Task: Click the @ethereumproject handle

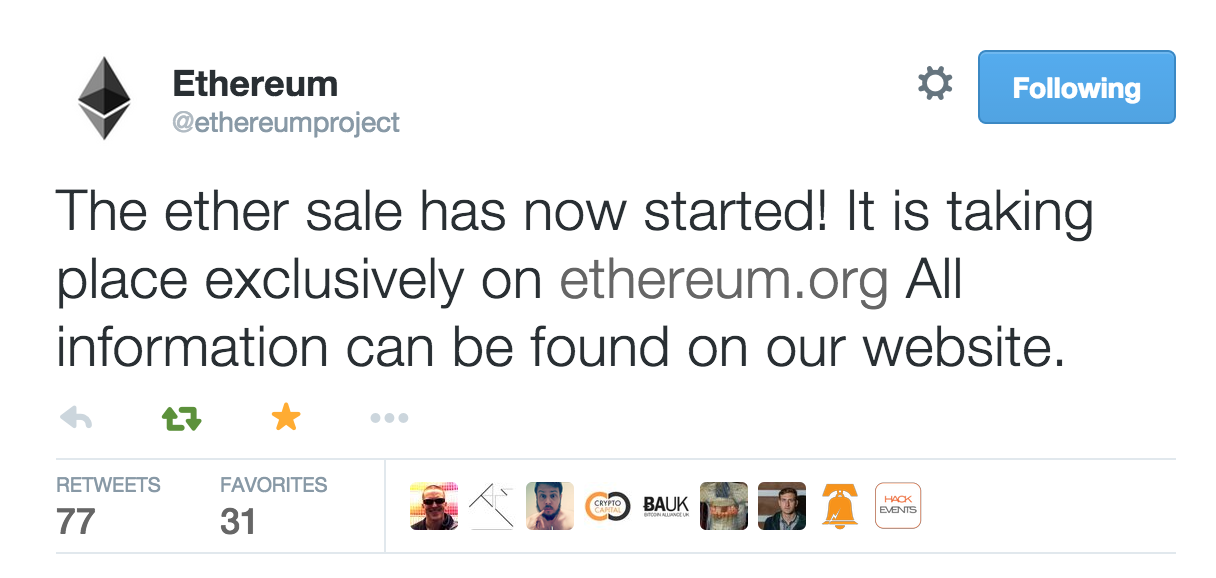Action: (286, 123)
